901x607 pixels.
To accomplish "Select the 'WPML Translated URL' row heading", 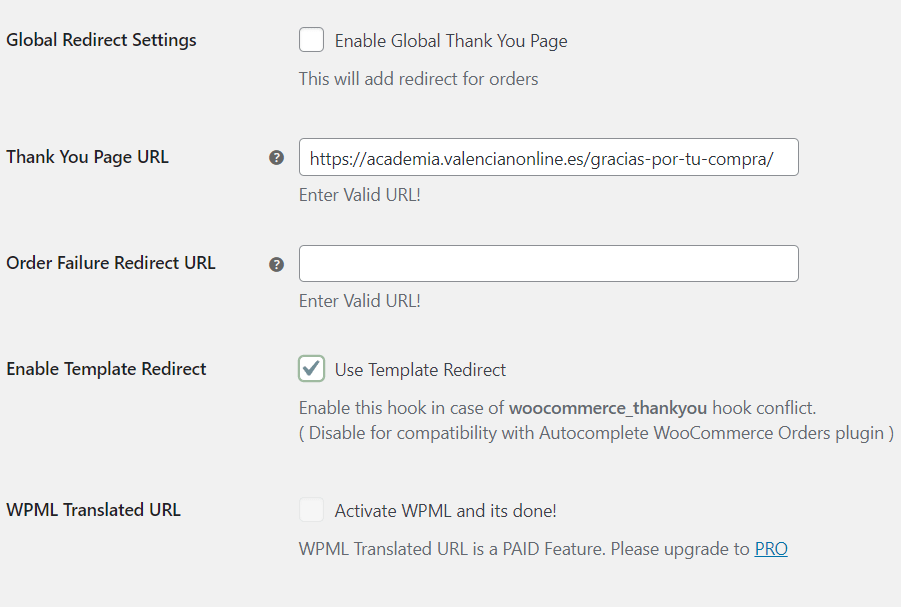I will (x=94, y=510).
